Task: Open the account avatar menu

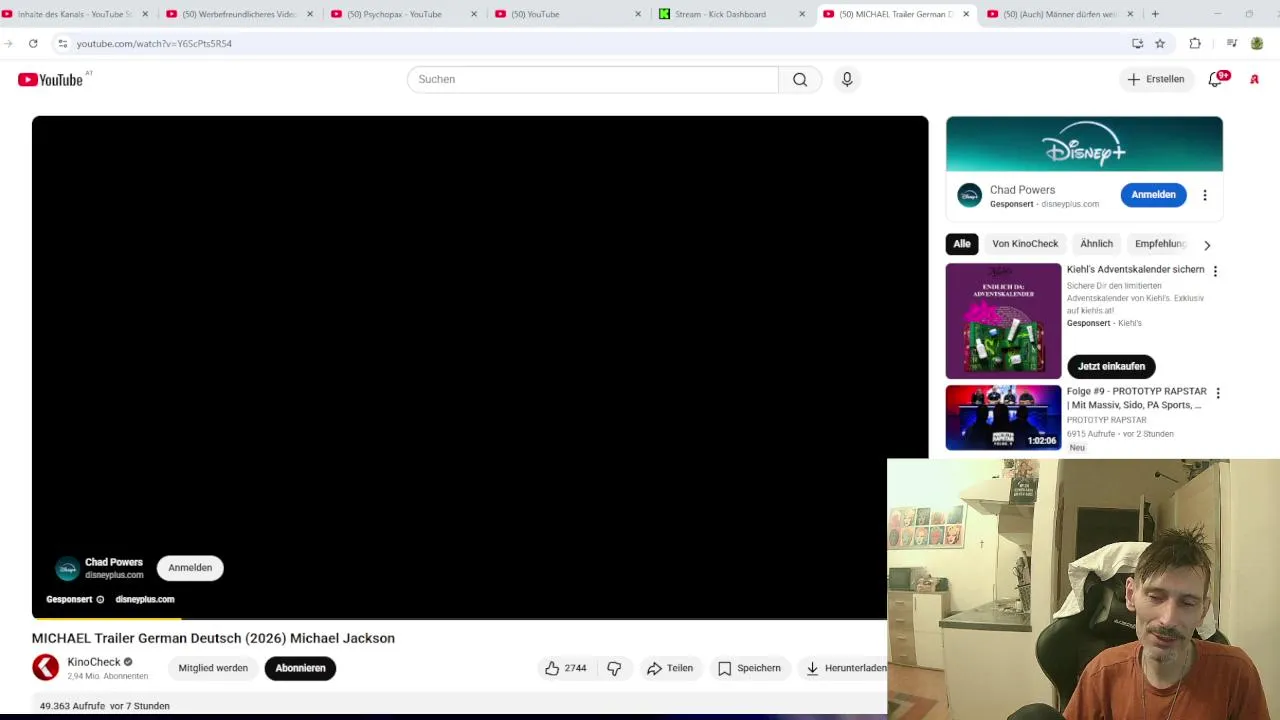Action: pos(1254,79)
